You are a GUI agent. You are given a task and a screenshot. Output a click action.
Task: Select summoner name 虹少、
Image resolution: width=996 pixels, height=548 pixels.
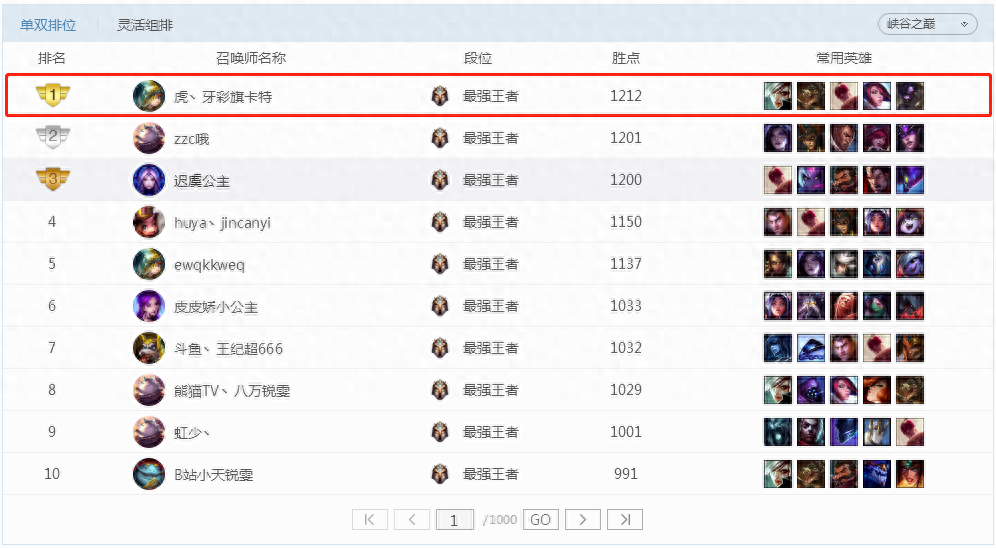192,432
